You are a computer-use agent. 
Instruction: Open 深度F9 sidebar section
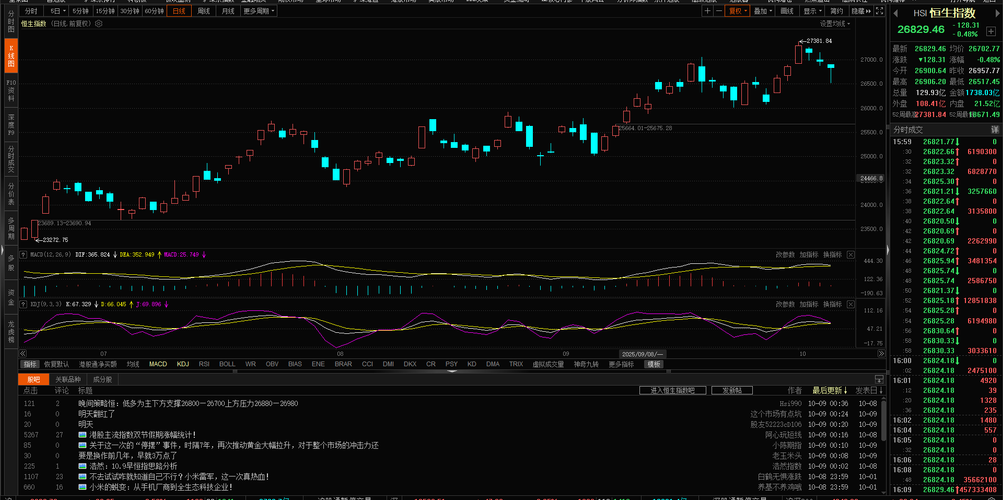pos(11,125)
